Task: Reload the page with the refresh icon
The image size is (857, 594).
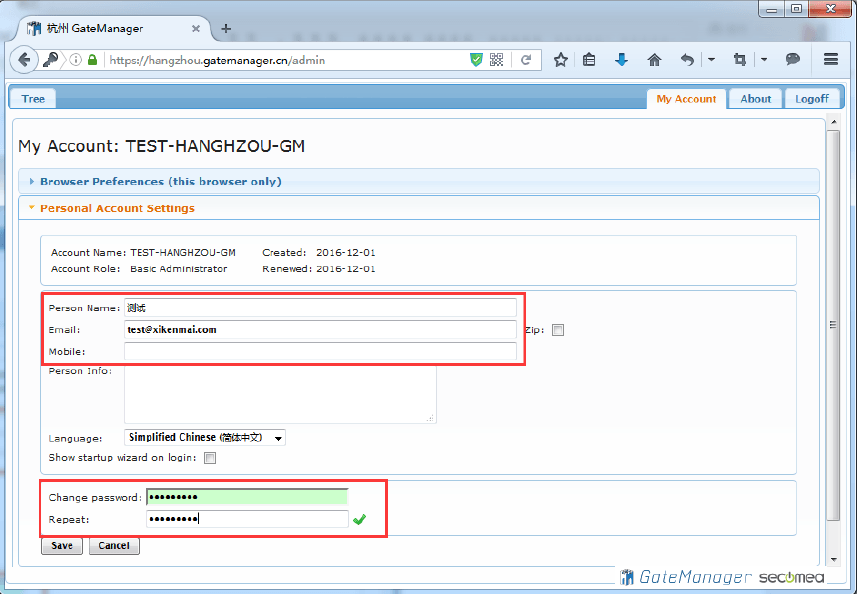Action: click(526, 60)
